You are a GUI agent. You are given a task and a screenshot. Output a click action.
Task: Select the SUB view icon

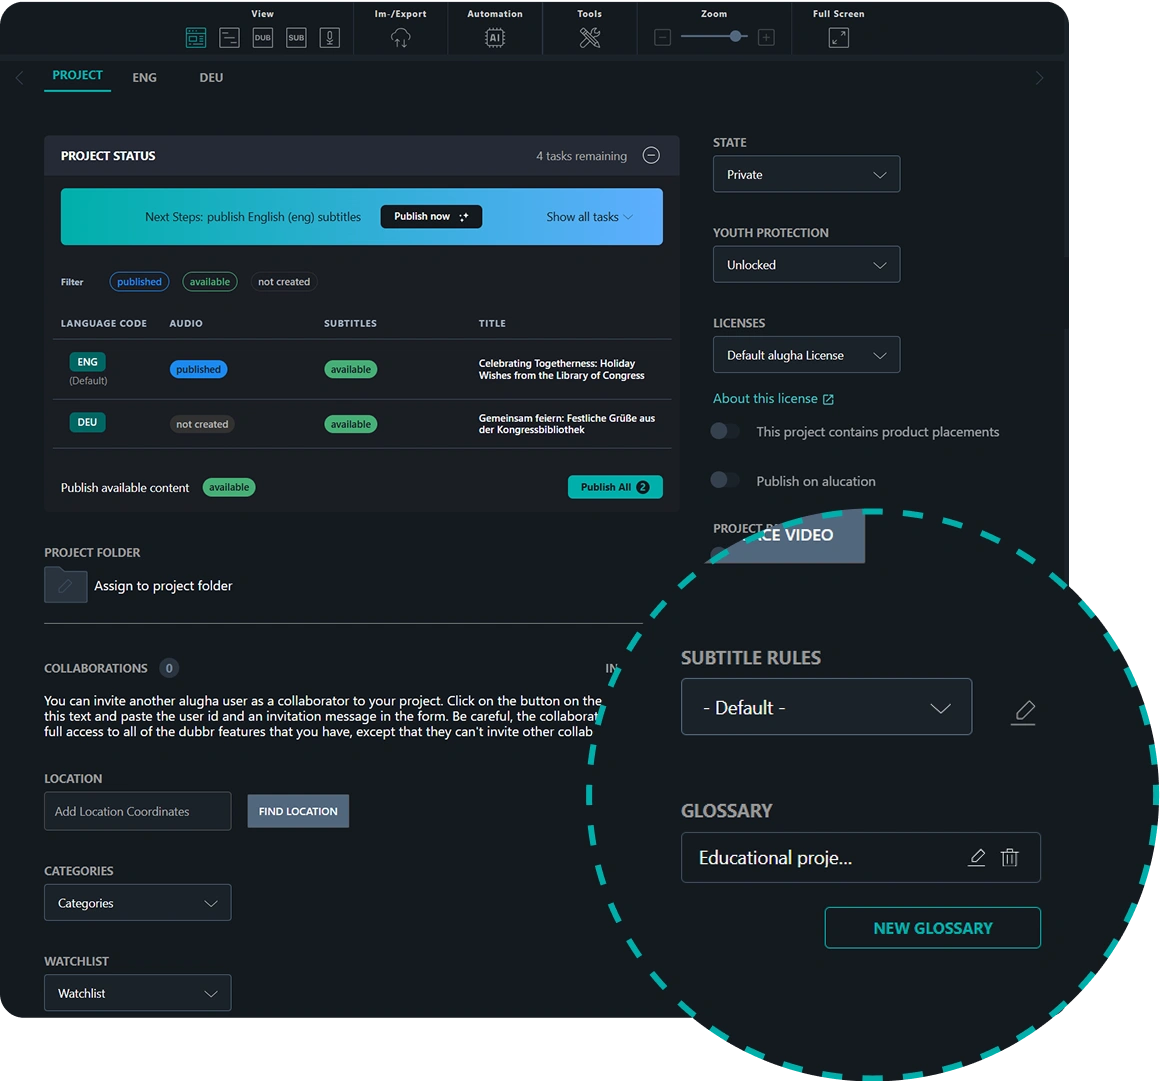point(296,38)
